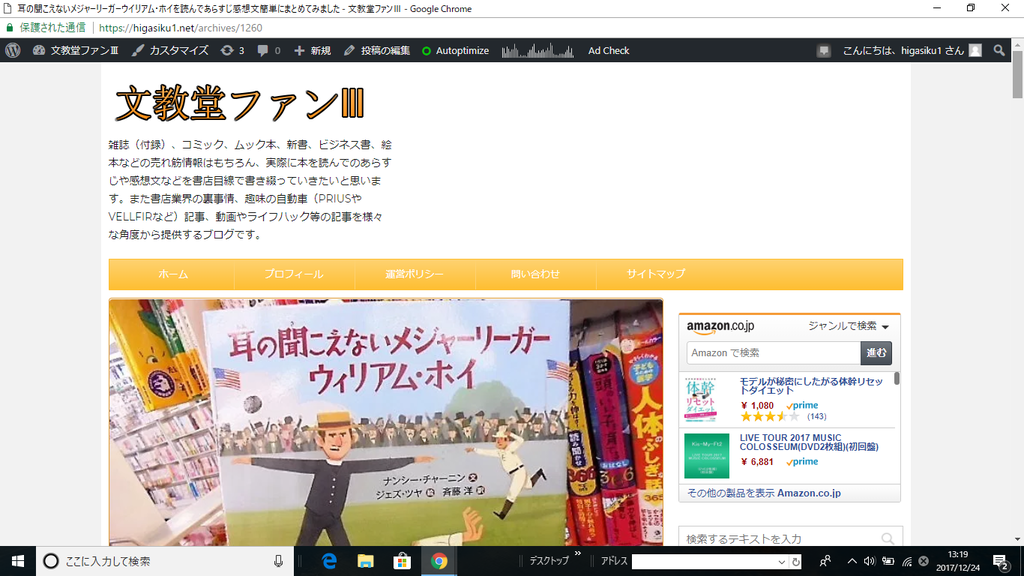This screenshot has width=1024, height=576.
Task: Open カスタマイズ in the admin bar
Action: pos(170,50)
